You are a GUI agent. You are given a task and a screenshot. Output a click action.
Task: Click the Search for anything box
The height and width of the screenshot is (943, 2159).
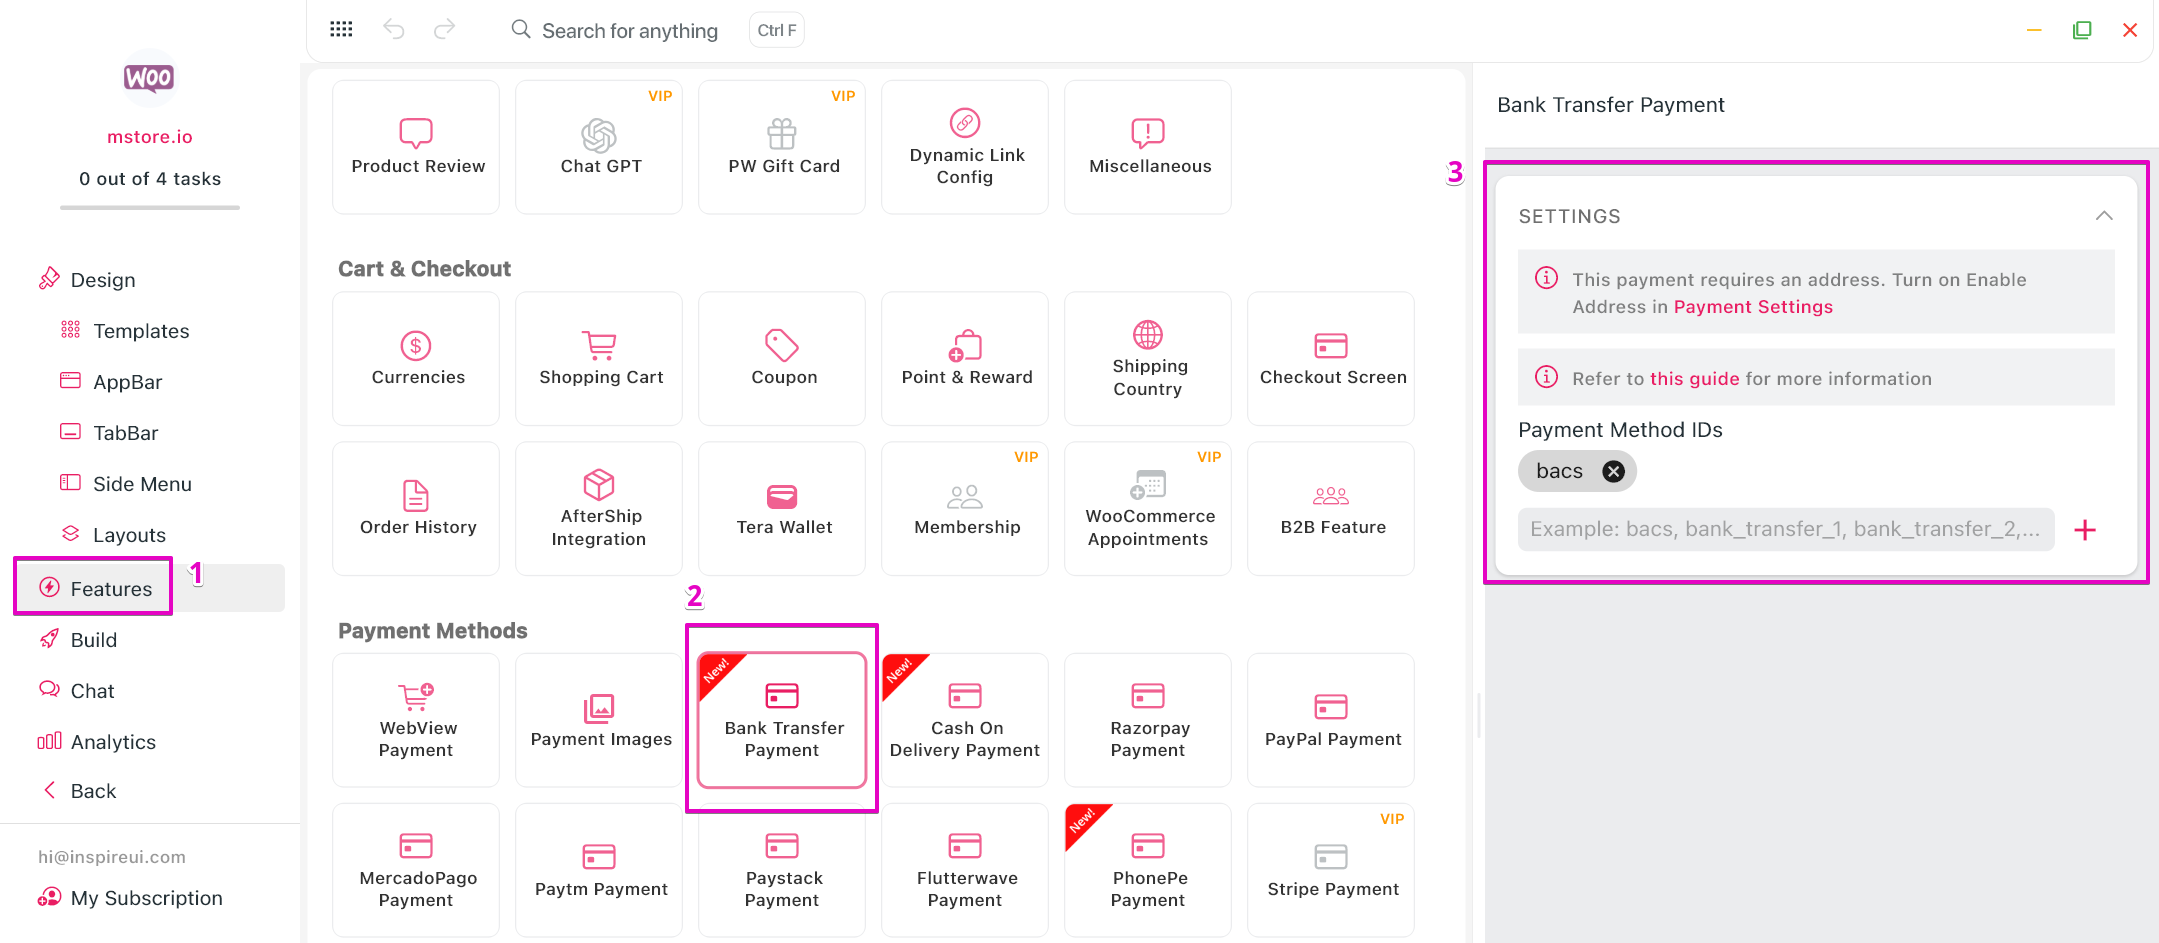[x=629, y=31]
